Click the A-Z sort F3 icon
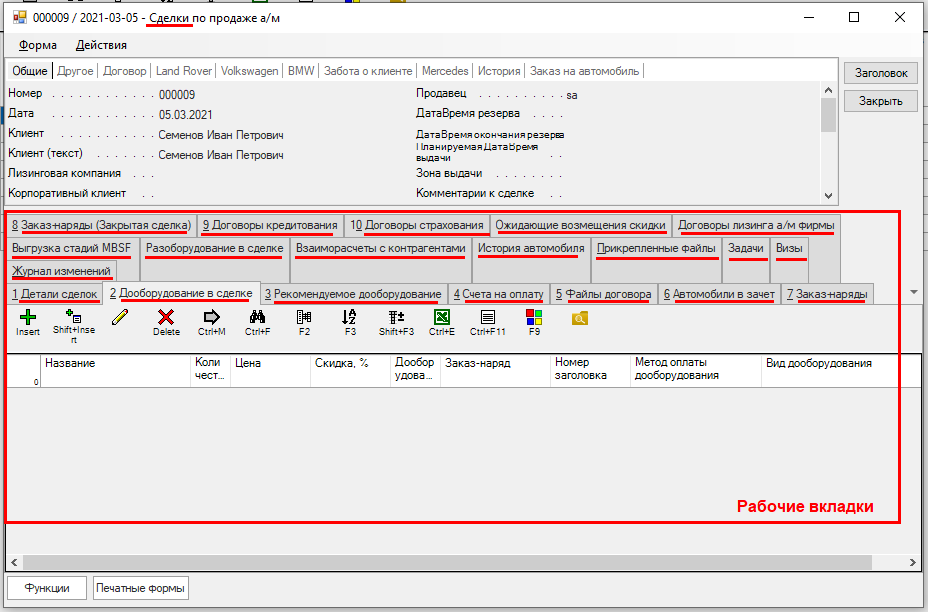Screen dimensions: 928x612 pyautogui.click(x=349, y=317)
